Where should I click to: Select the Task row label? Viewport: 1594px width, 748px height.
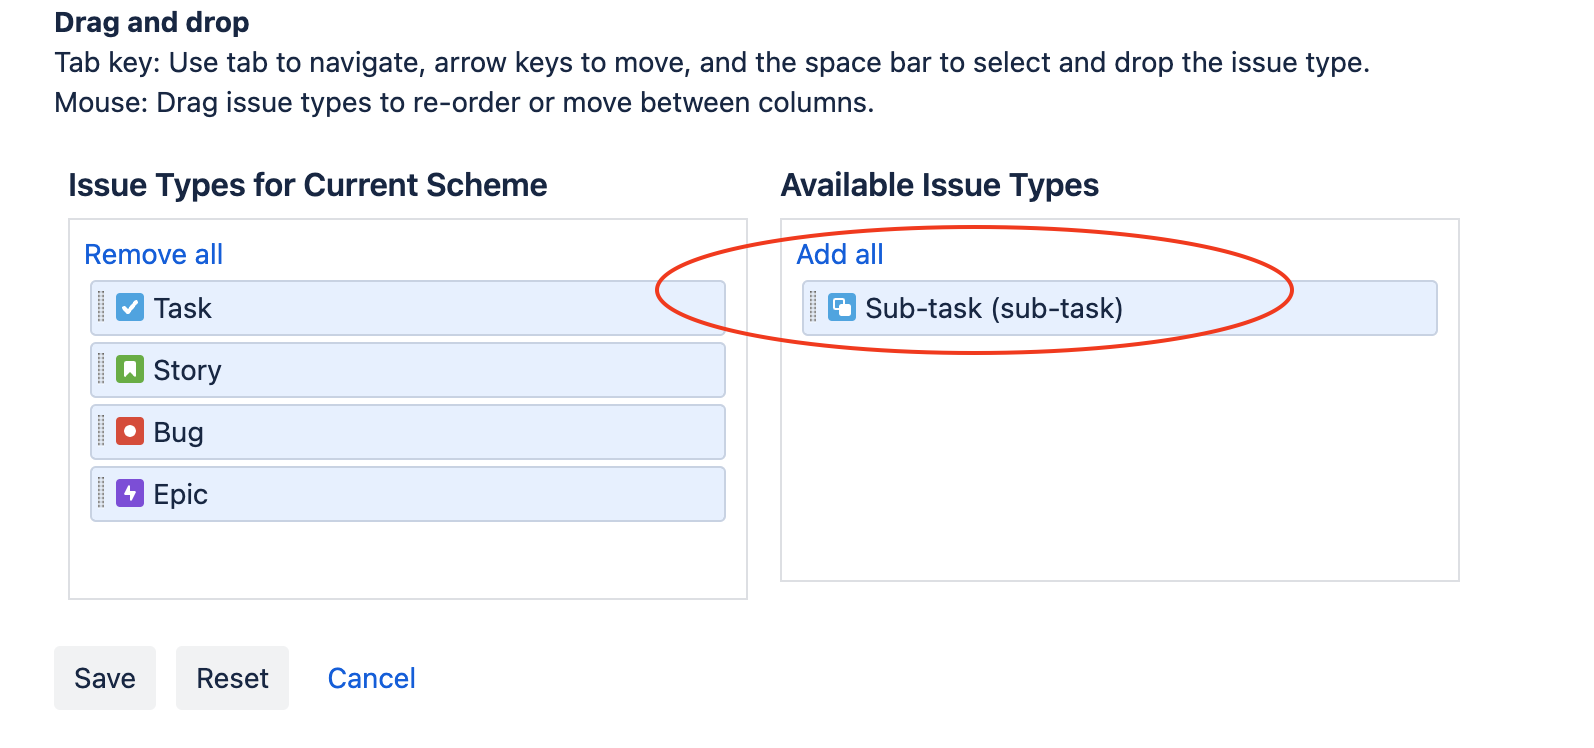(182, 309)
